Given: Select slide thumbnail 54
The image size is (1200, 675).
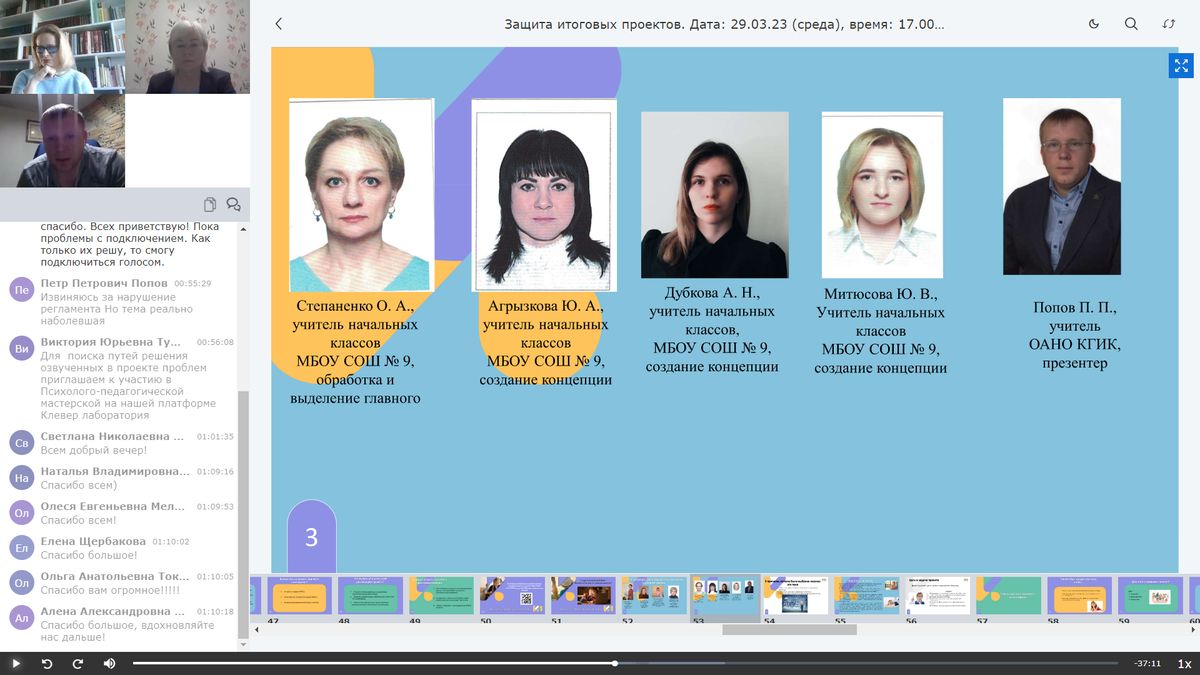Looking at the screenshot, I should coord(795,595).
